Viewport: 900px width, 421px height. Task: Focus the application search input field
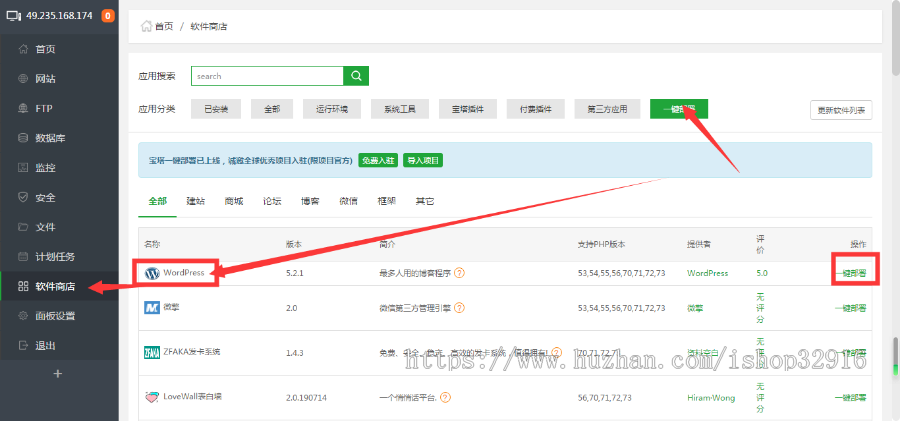pos(267,76)
